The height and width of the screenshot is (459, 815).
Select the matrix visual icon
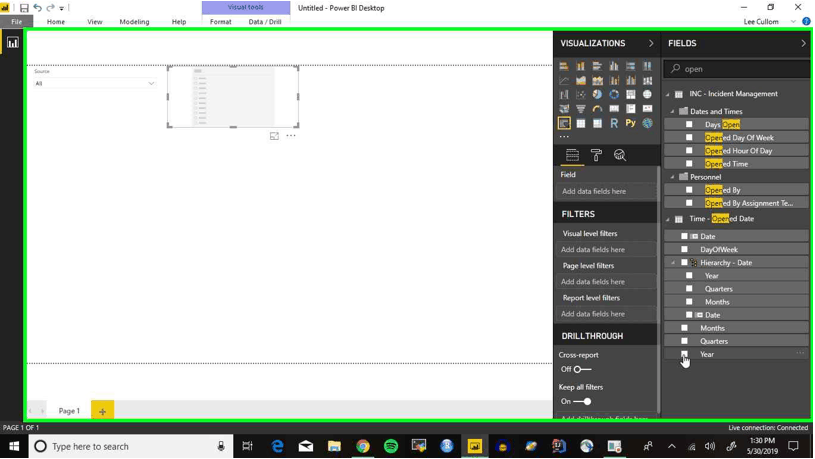[x=597, y=123]
